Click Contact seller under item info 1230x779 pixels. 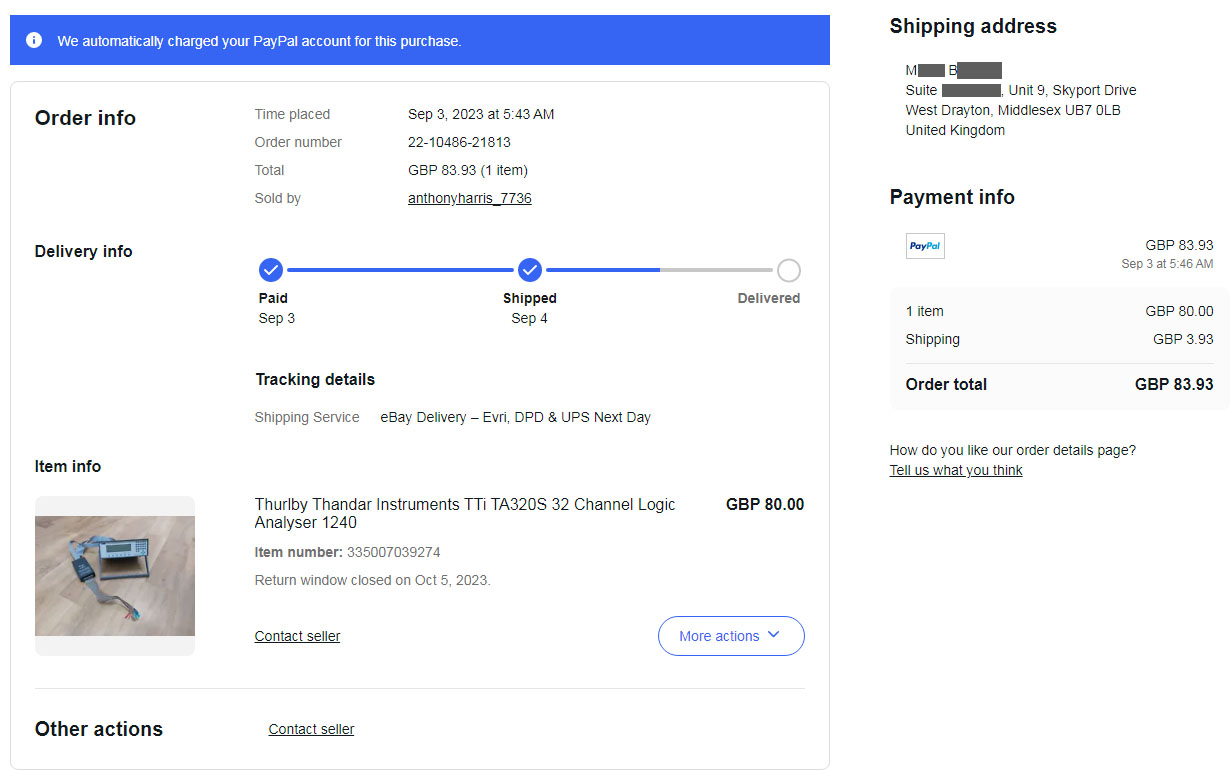297,636
